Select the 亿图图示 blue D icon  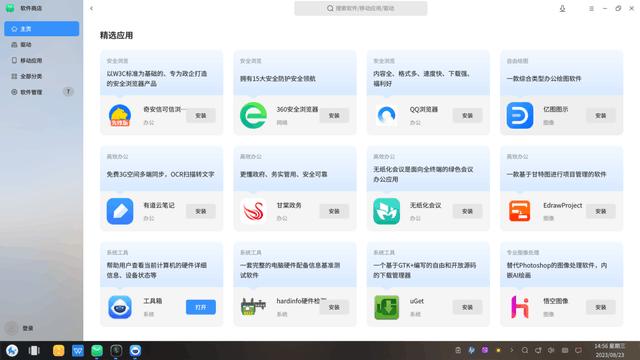pyautogui.click(x=520, y=116)
